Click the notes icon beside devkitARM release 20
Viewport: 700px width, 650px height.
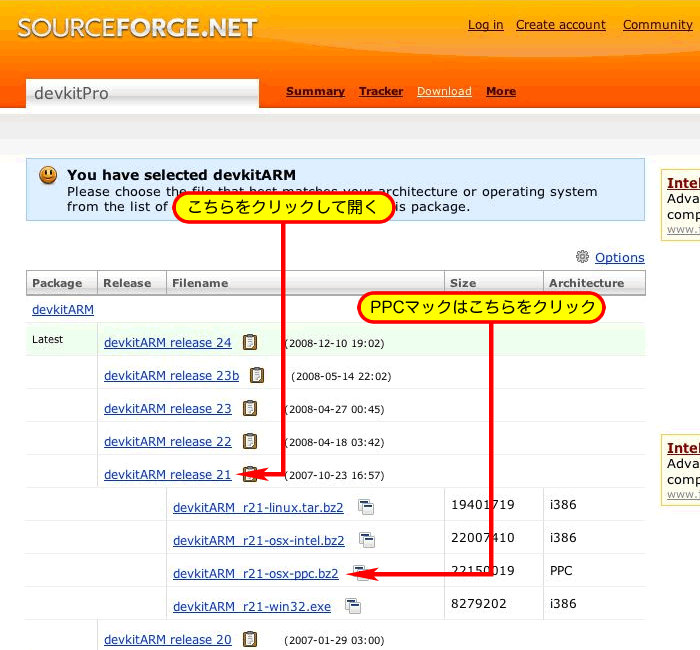click(250, 639)
